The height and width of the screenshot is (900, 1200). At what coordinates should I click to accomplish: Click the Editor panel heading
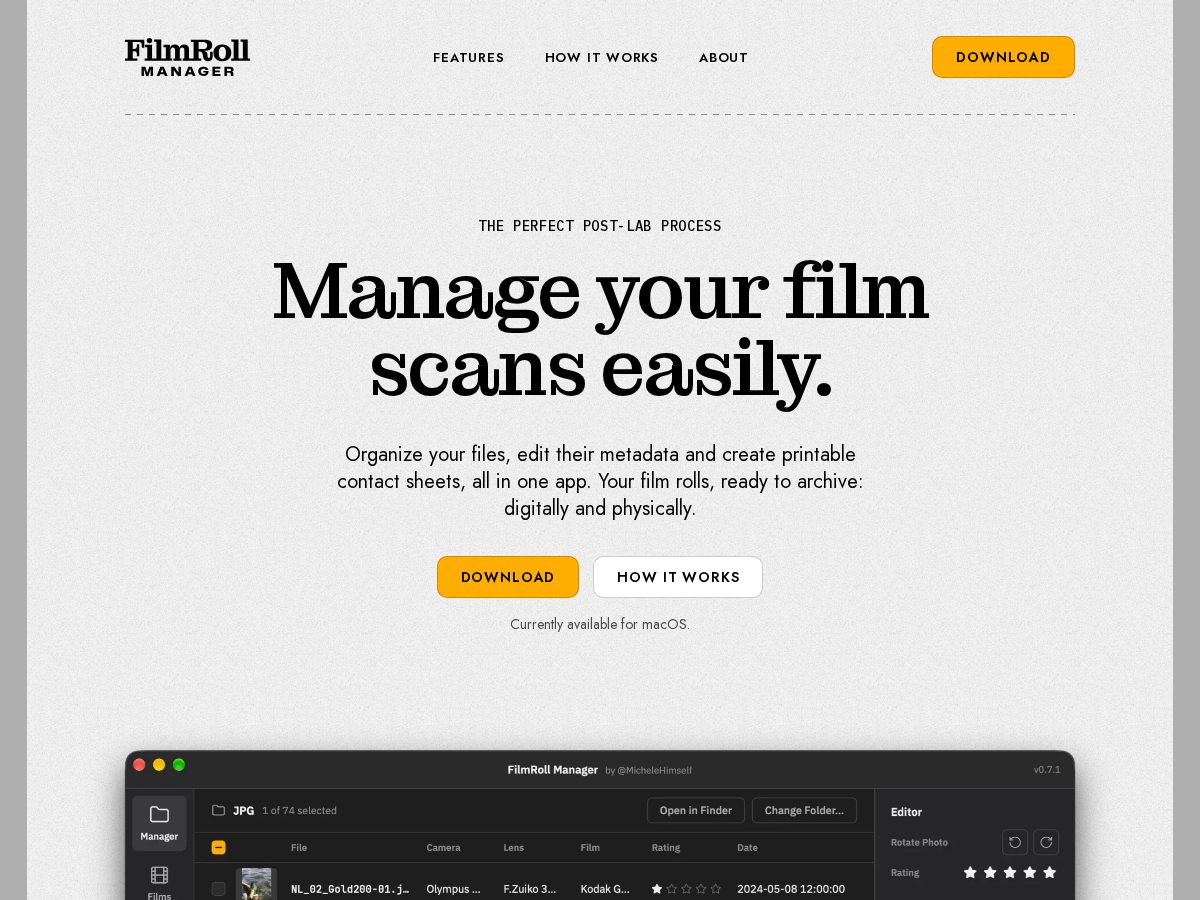pyautogui.click(x=906, y=812)
